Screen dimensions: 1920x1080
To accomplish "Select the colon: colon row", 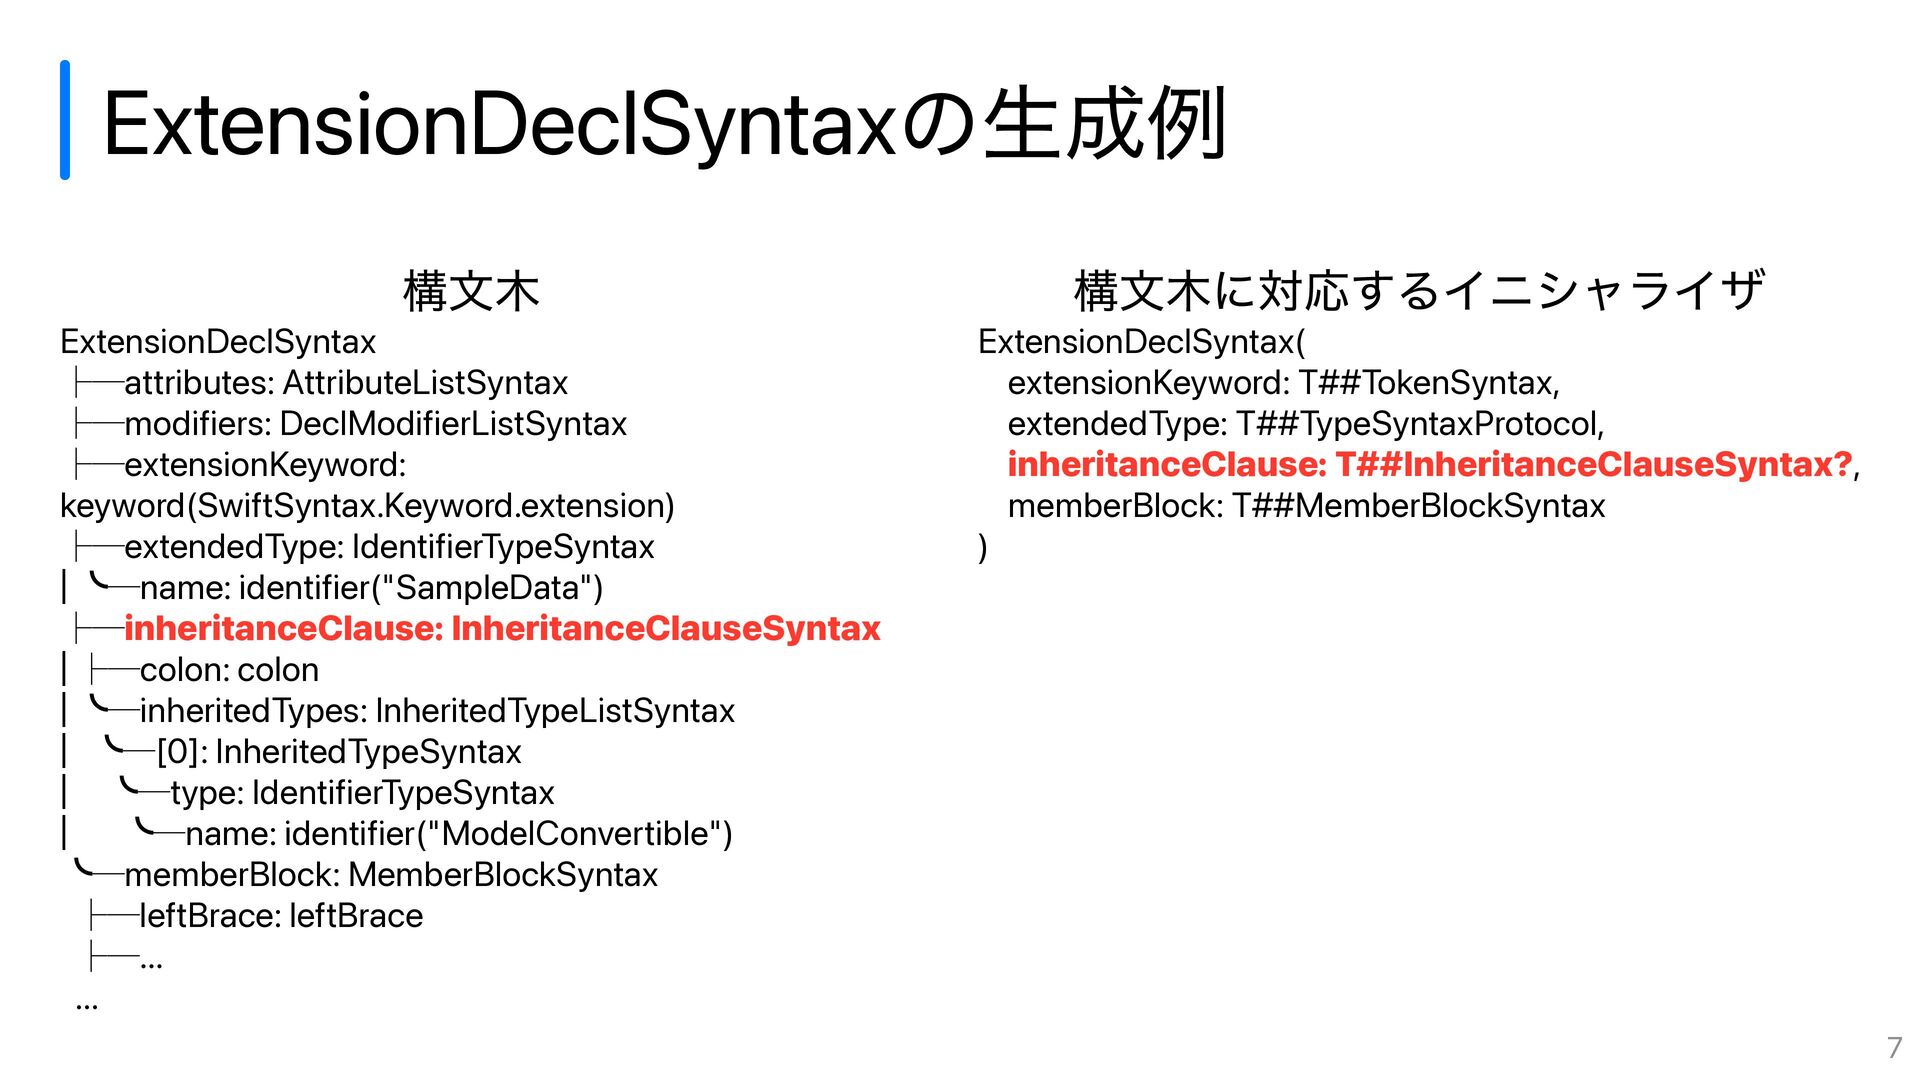I will pyautogui.click(x=229, y=670).
